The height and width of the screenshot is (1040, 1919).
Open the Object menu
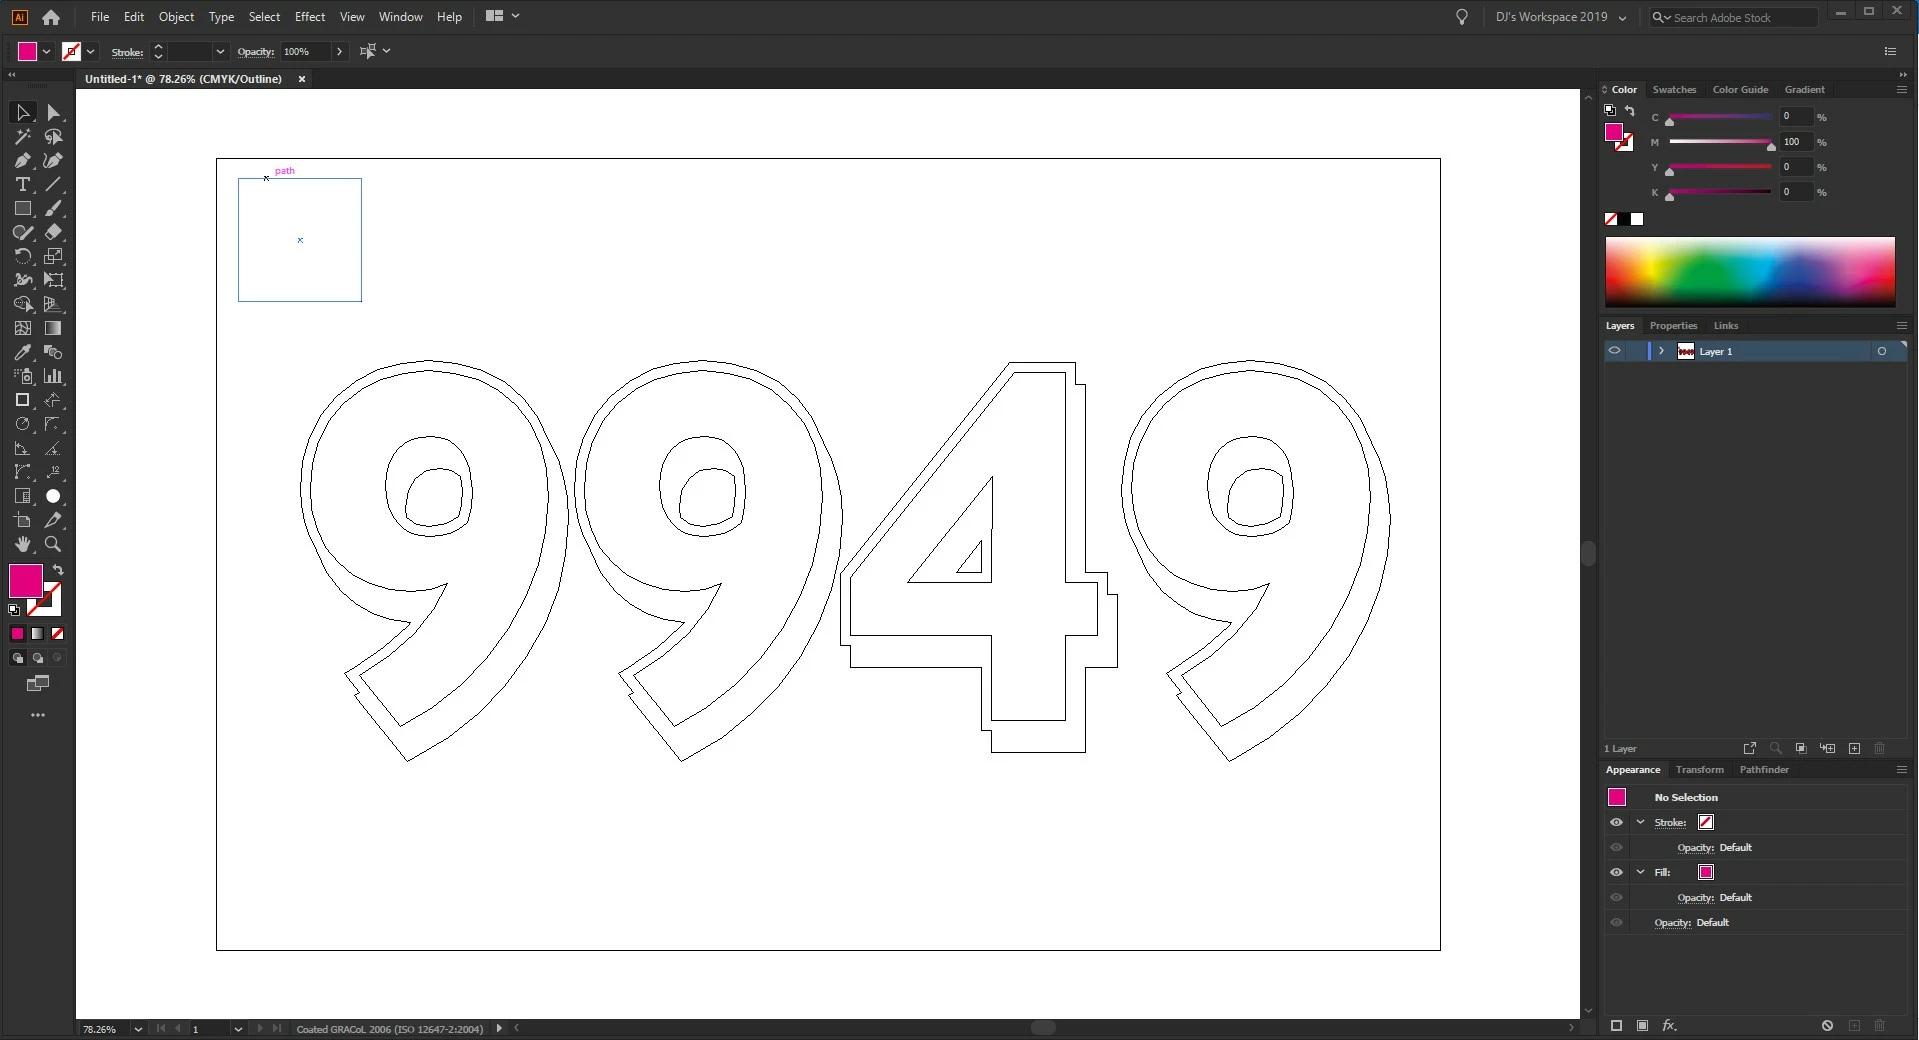tap(176, 17)
